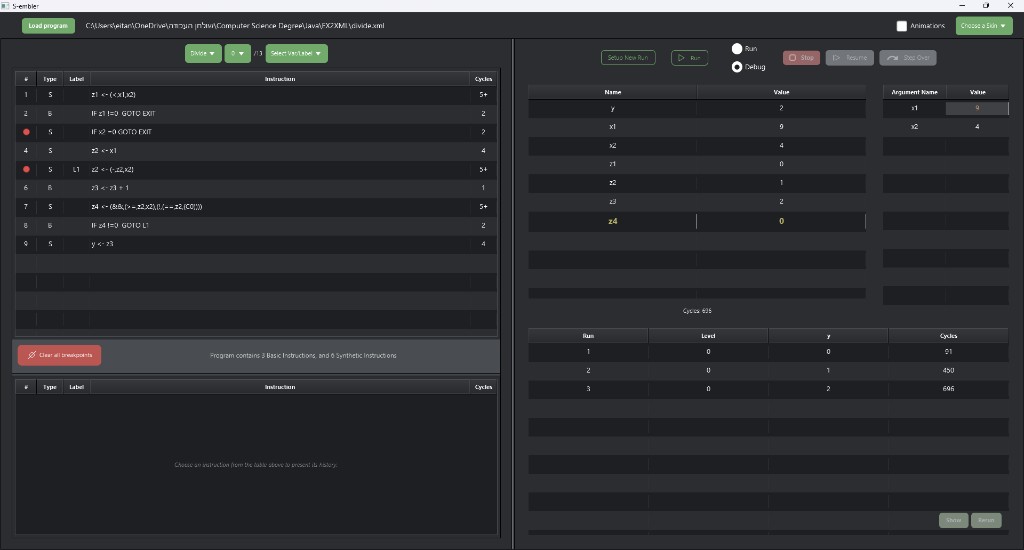
Task: Click the loaded file path divide.xml
Action: coord(234,25)
